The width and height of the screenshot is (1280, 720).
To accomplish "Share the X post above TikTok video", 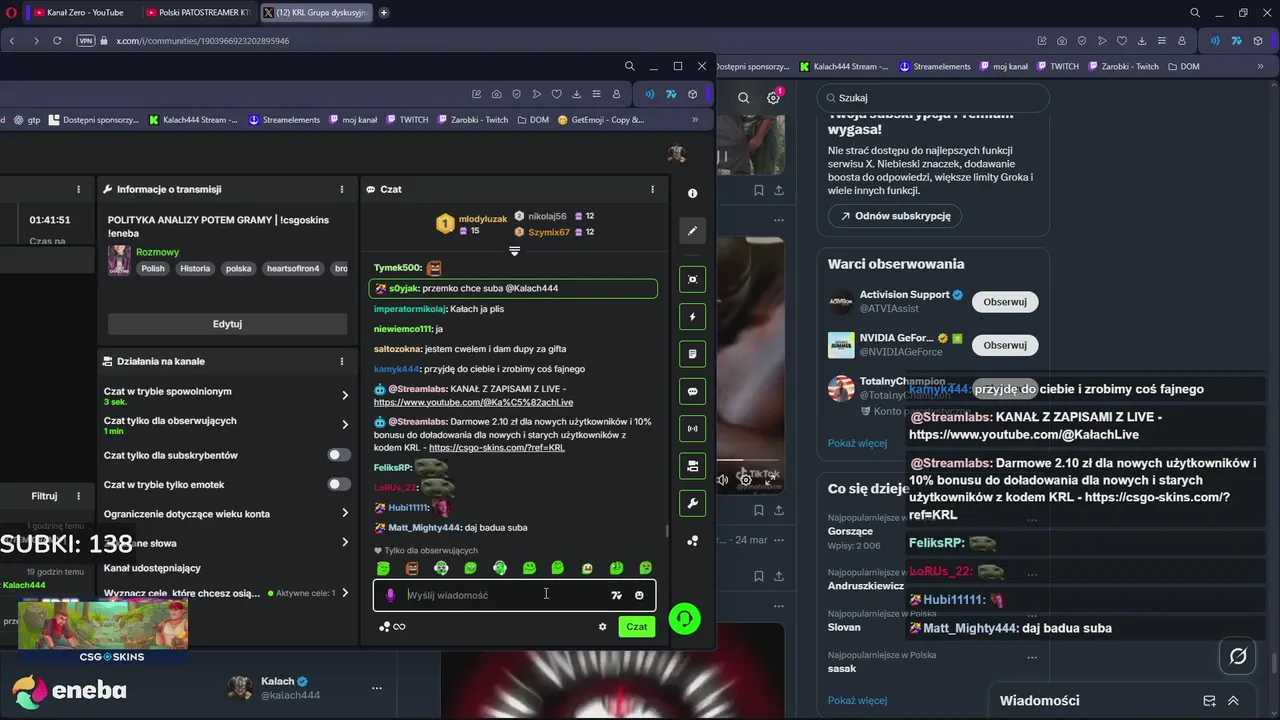I will click(779, 190).
